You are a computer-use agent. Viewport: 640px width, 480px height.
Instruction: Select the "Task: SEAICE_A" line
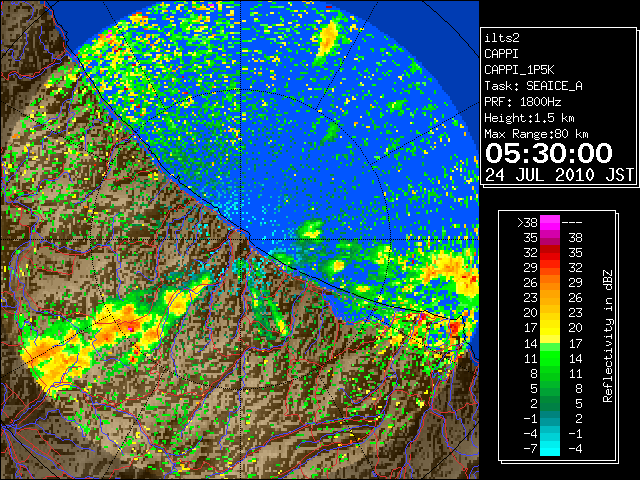coord(533,86)
